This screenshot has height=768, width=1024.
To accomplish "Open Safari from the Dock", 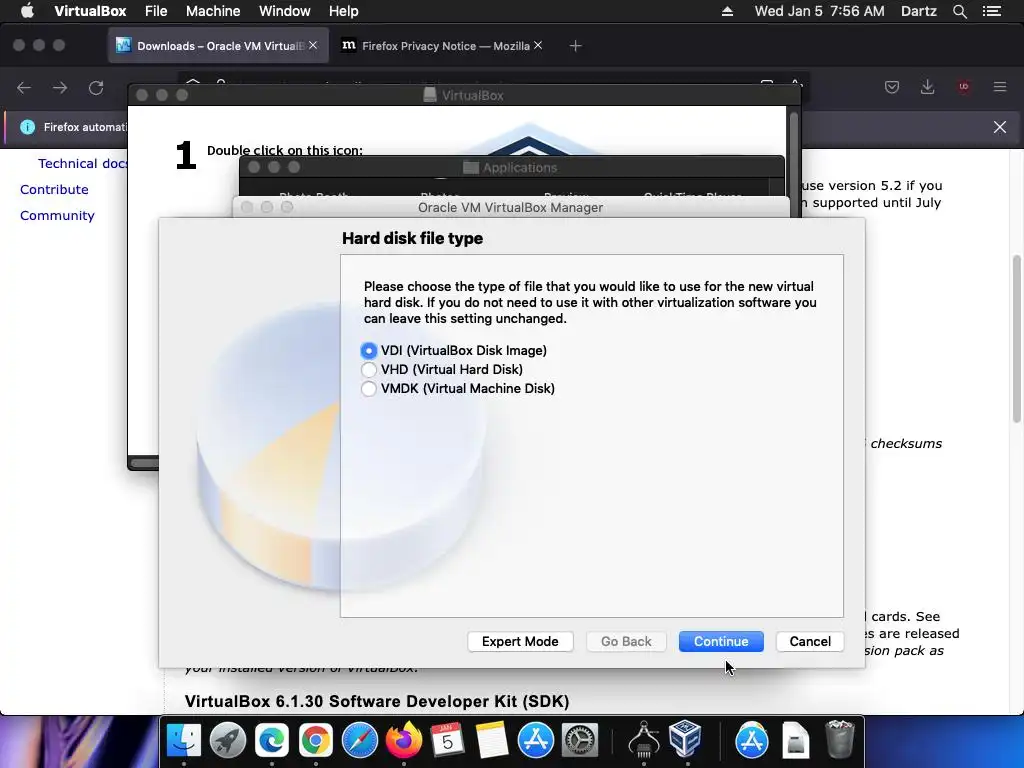I will (360, 741).
